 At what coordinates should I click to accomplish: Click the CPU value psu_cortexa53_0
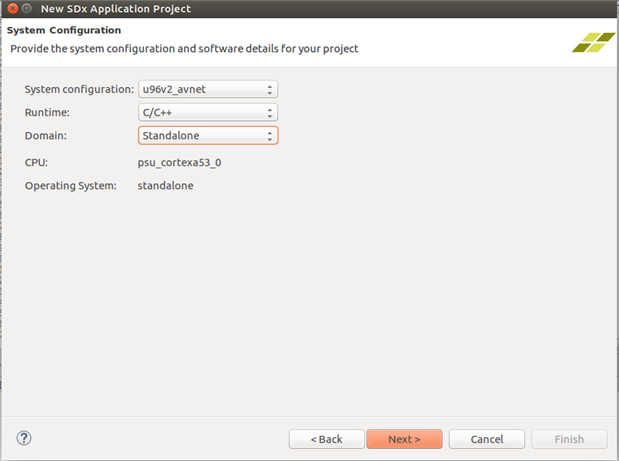tap(179, 161)
